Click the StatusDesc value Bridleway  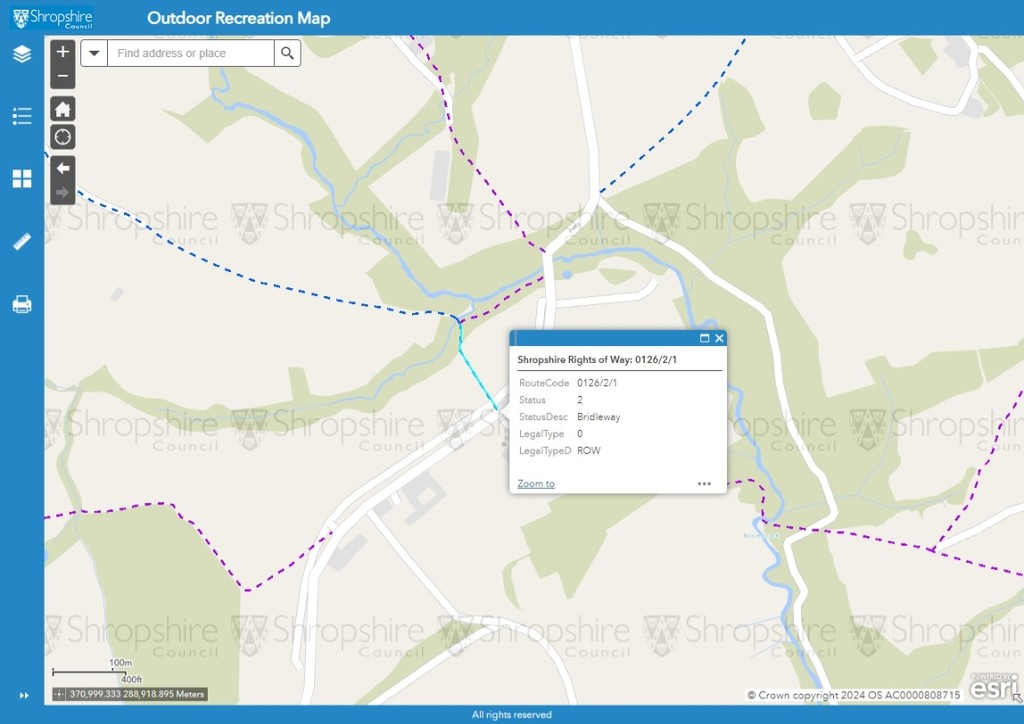598,417
